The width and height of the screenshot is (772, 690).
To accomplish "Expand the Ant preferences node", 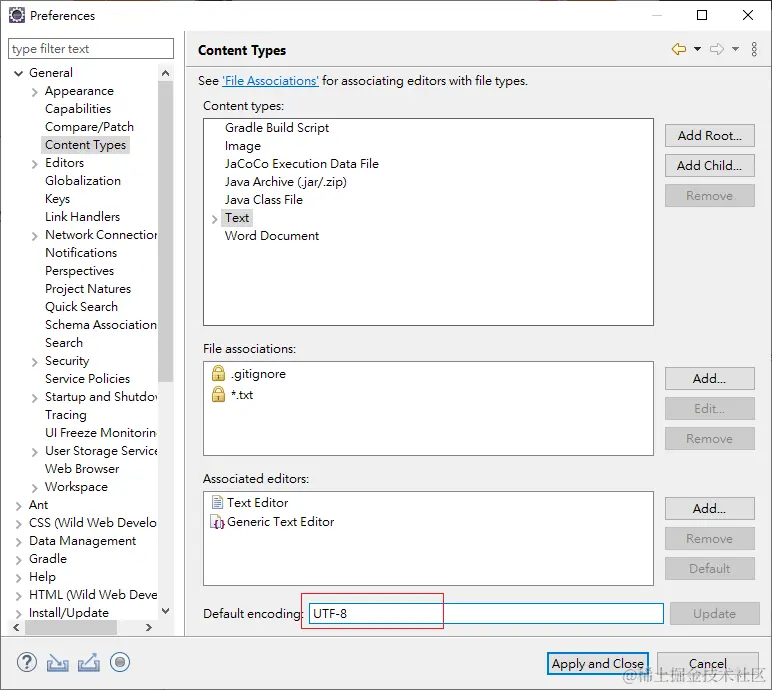I will tap(19, 506).
